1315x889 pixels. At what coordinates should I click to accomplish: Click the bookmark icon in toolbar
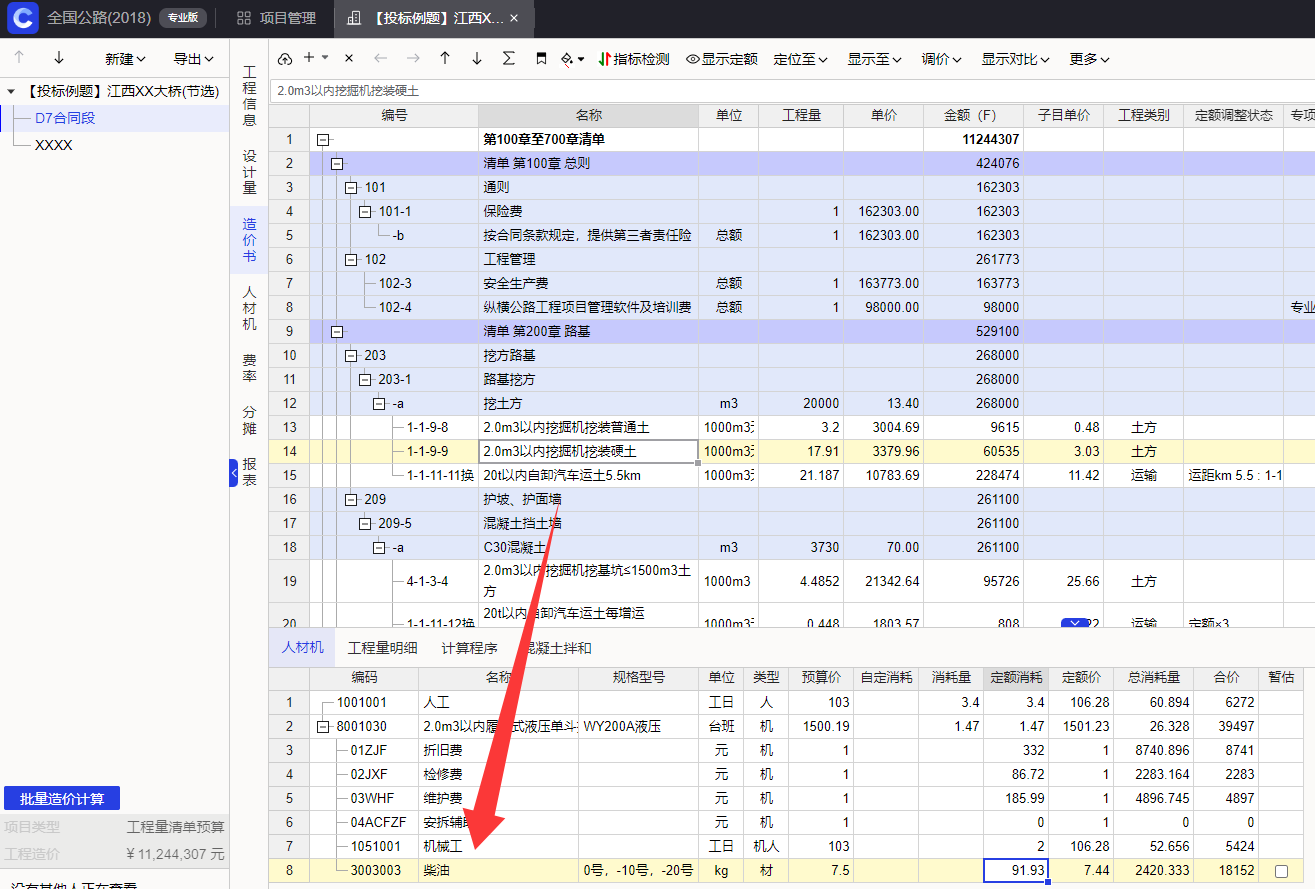541,59
